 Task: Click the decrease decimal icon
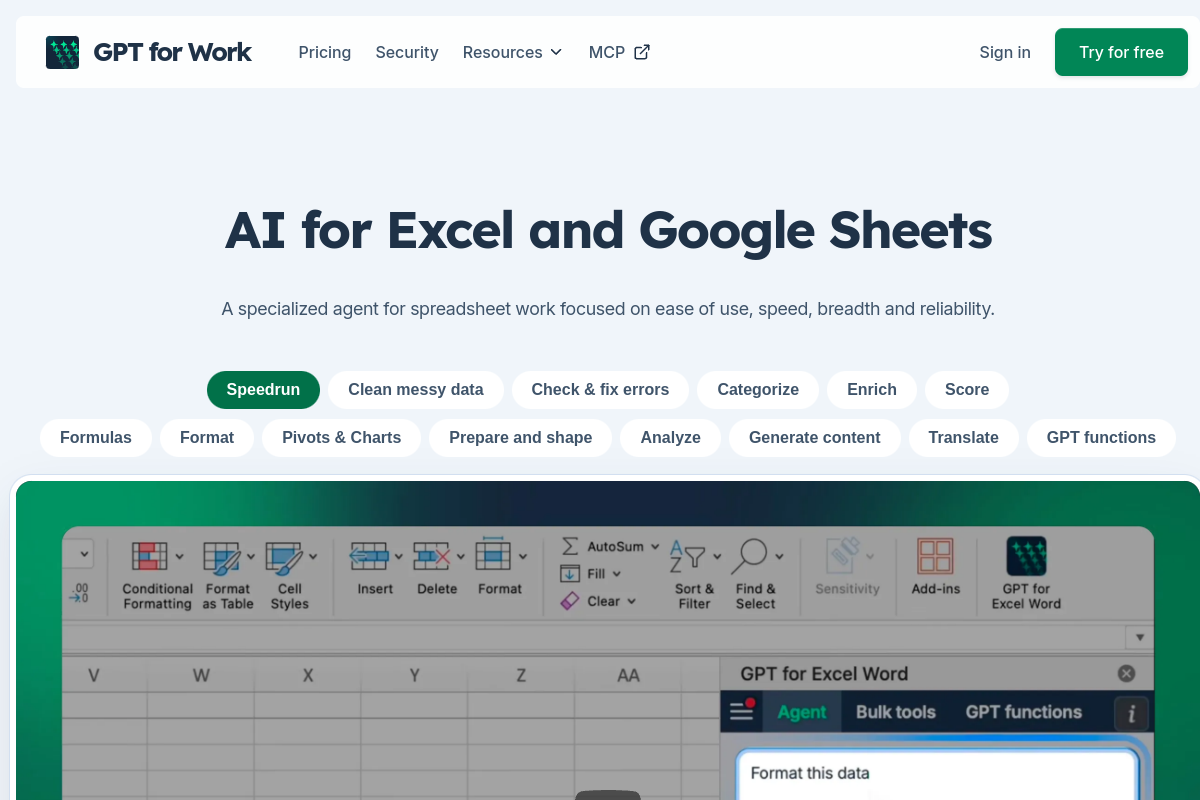click(78, 593)
